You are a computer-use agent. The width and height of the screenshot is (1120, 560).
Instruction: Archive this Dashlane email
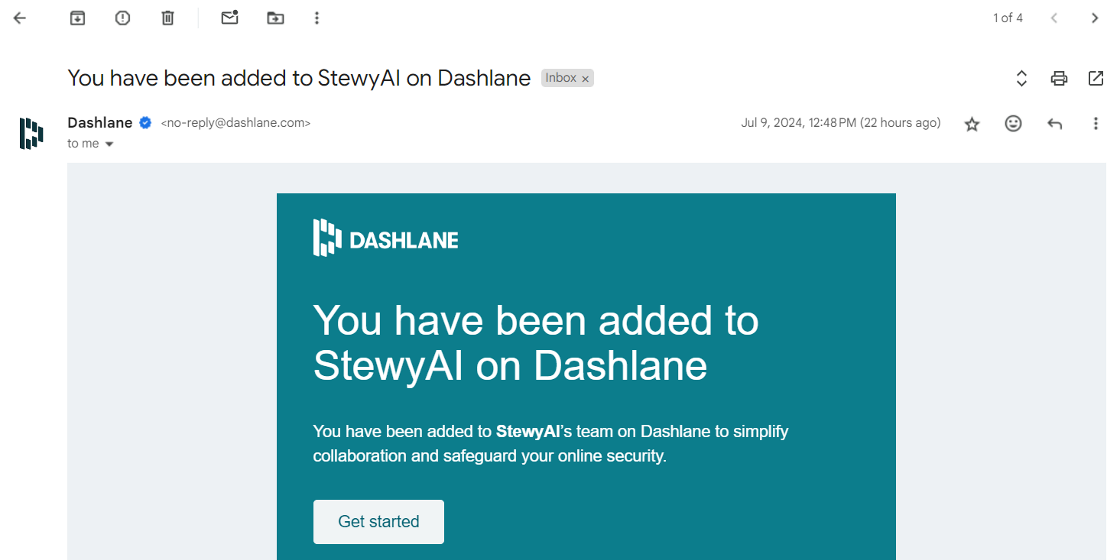77,18
